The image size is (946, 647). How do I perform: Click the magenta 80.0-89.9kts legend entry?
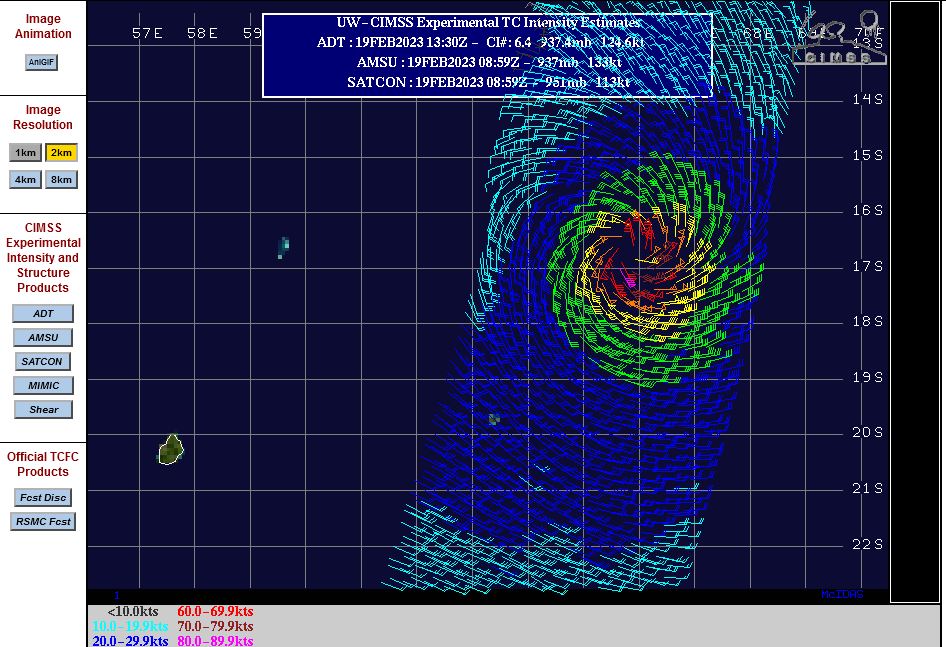click(x=215, y=641)
